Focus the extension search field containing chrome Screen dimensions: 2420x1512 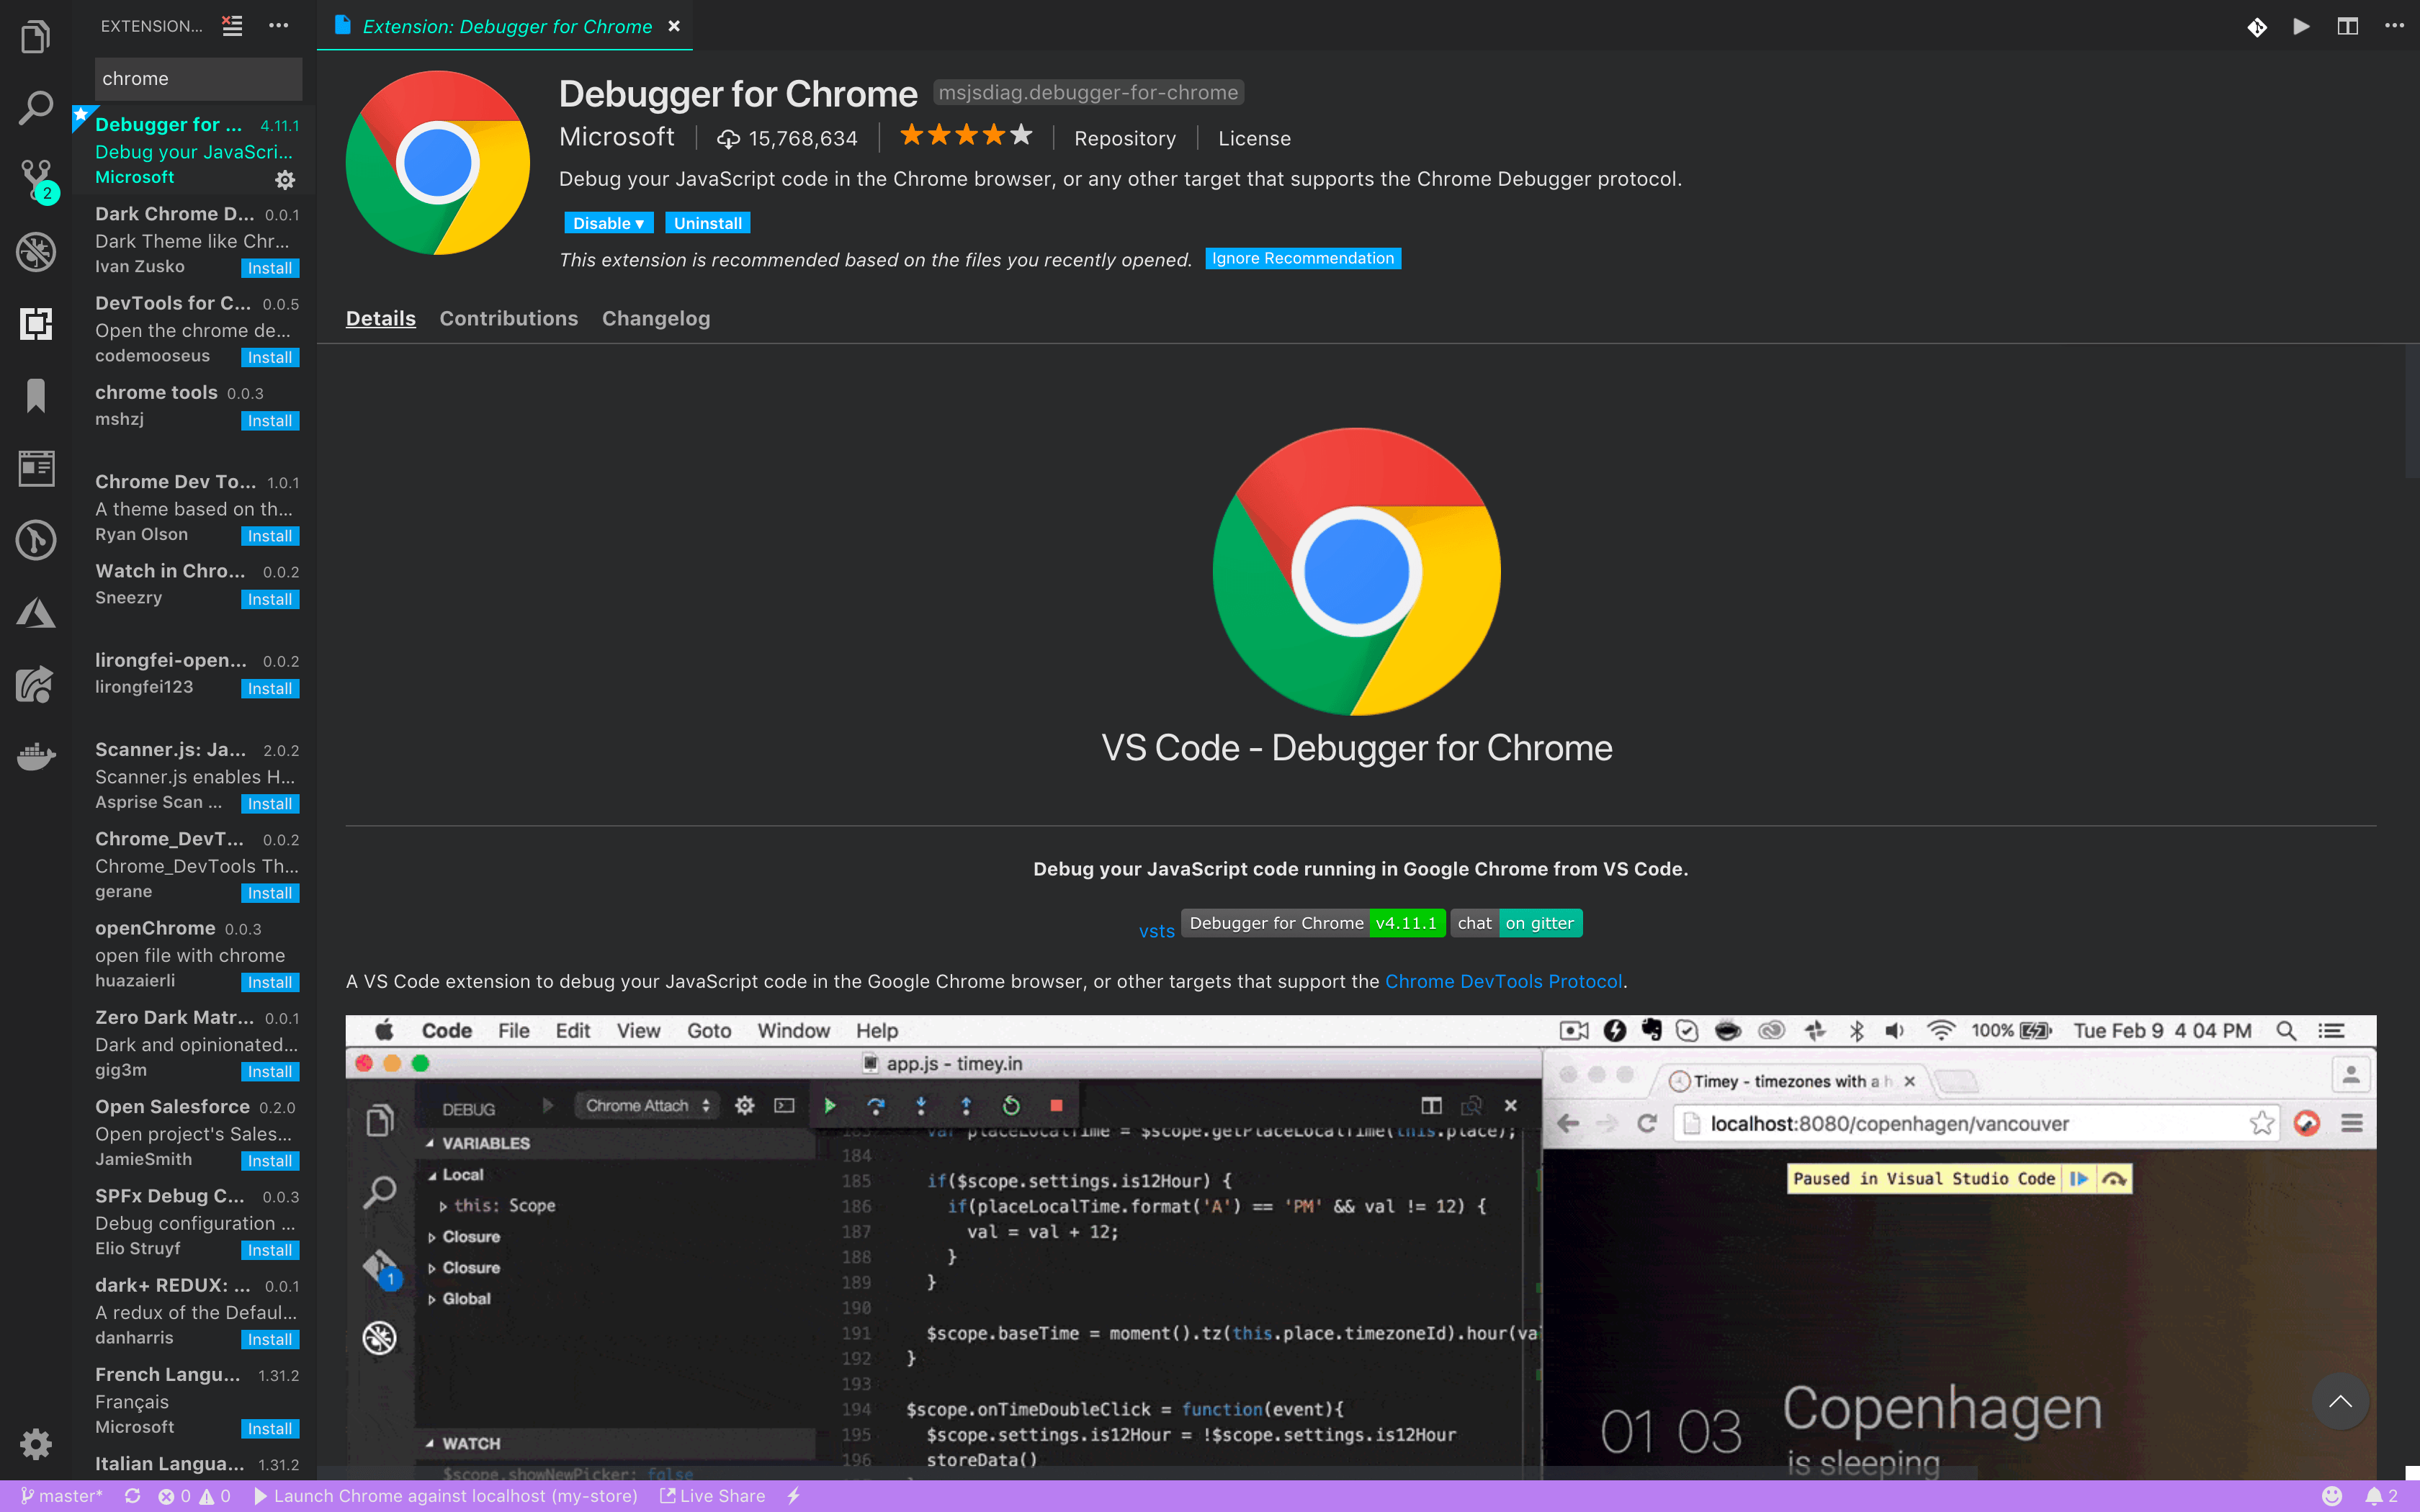[x=198, y=78]
